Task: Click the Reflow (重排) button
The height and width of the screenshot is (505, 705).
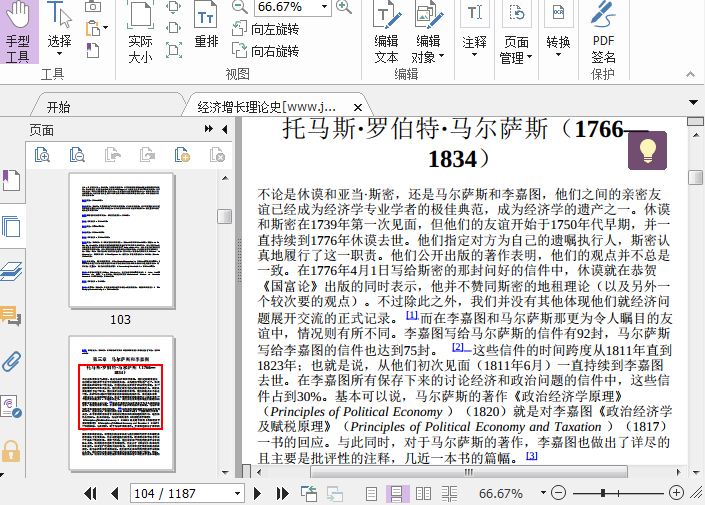Action: [206, 25]
